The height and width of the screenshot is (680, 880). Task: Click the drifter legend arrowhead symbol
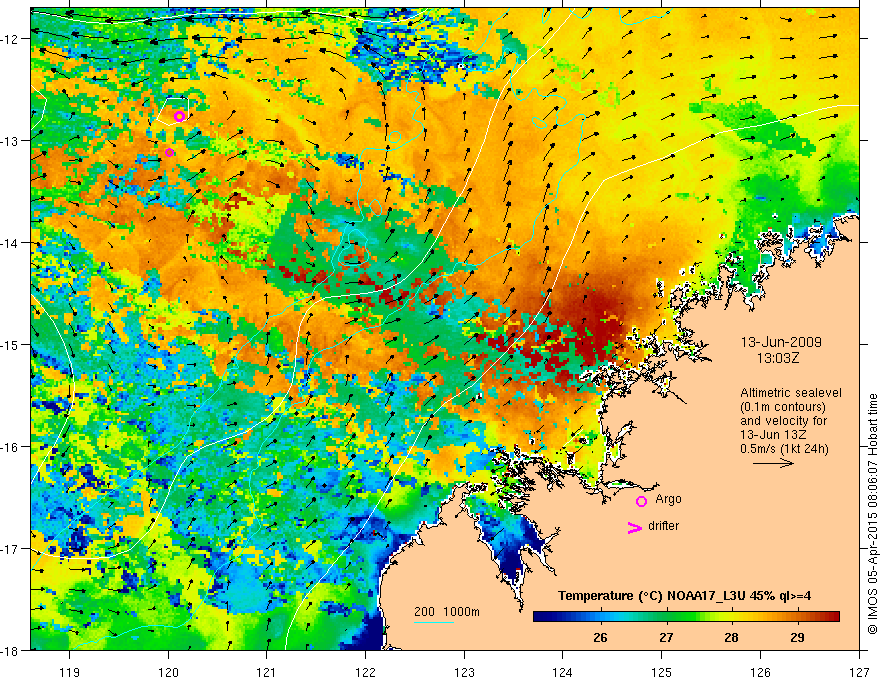[634, 528]
